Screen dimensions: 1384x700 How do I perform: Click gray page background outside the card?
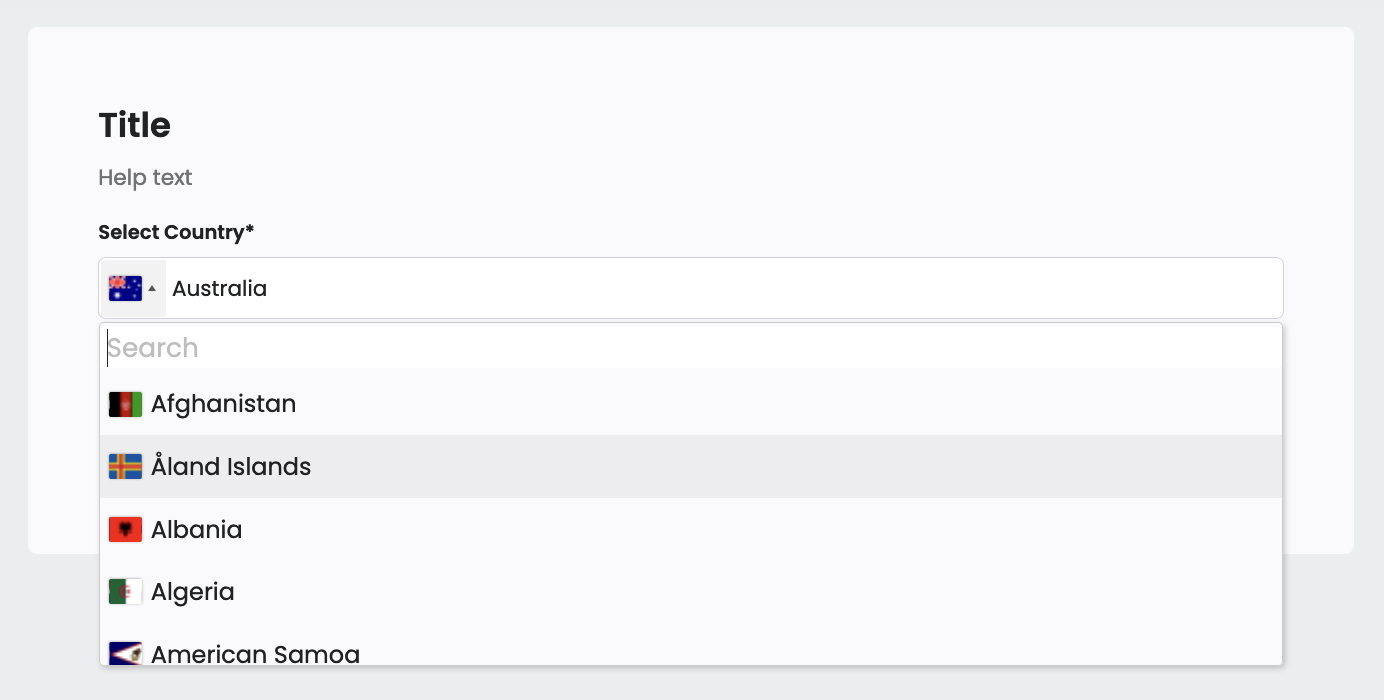point(1368,620)
